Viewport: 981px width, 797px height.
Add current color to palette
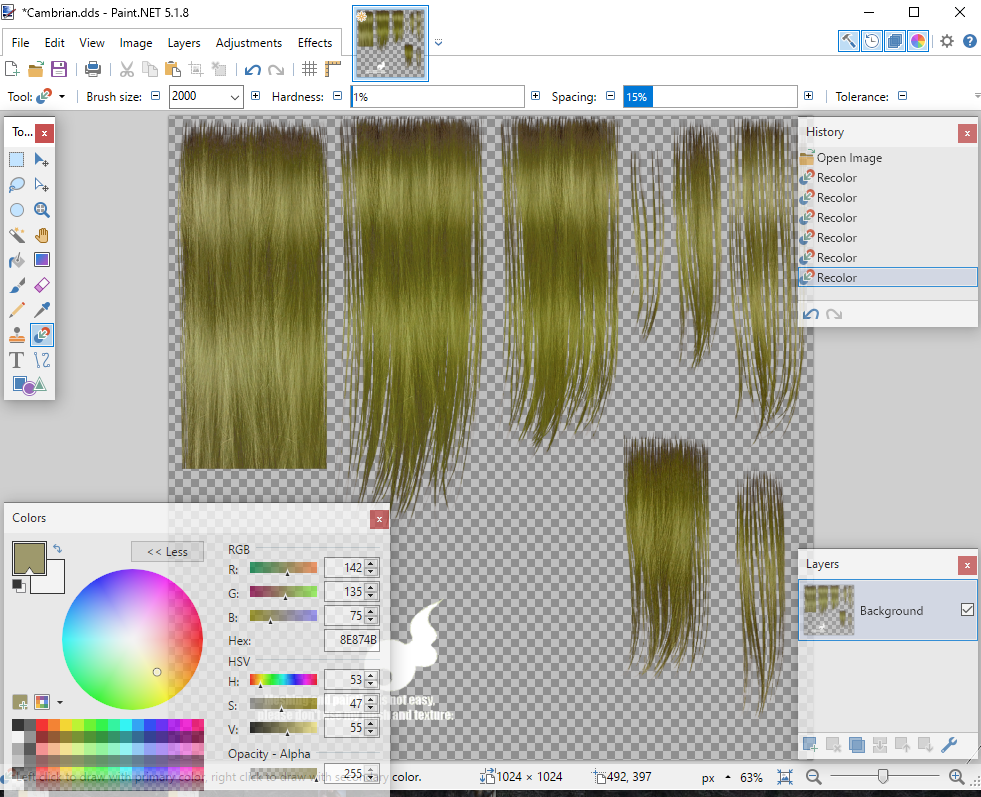(20, 702)
